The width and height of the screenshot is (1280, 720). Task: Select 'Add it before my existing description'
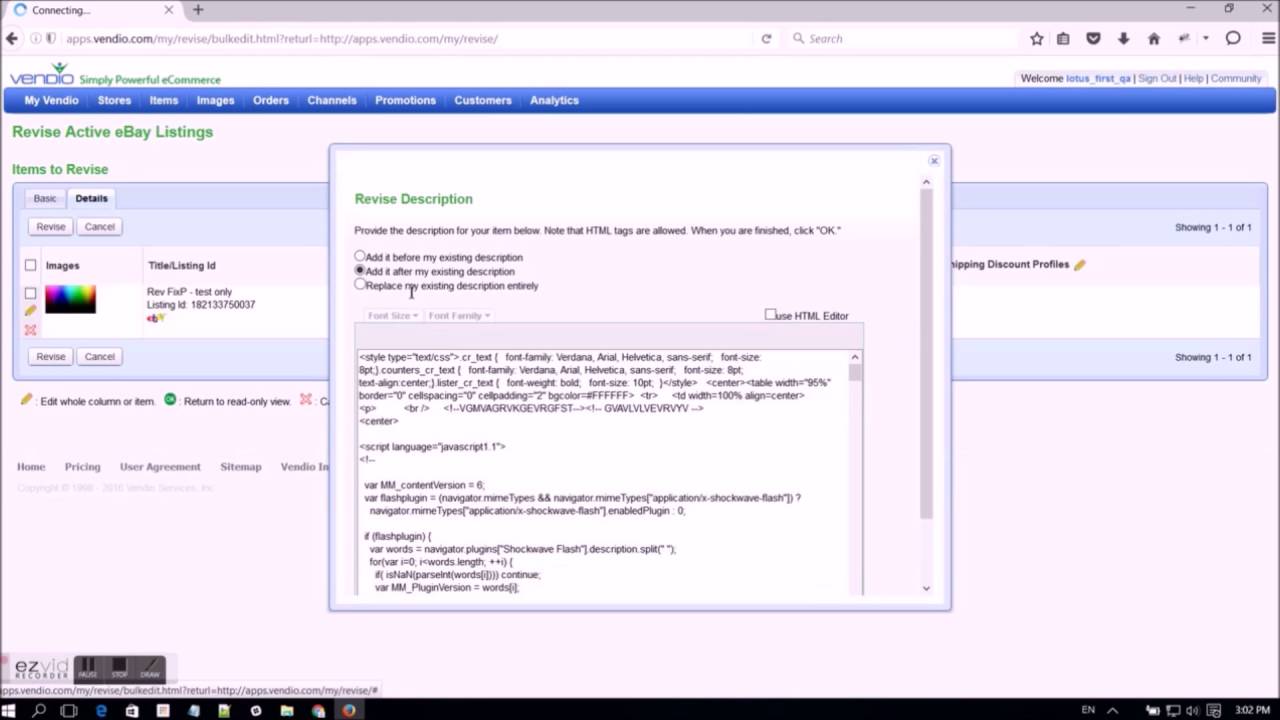360,256
